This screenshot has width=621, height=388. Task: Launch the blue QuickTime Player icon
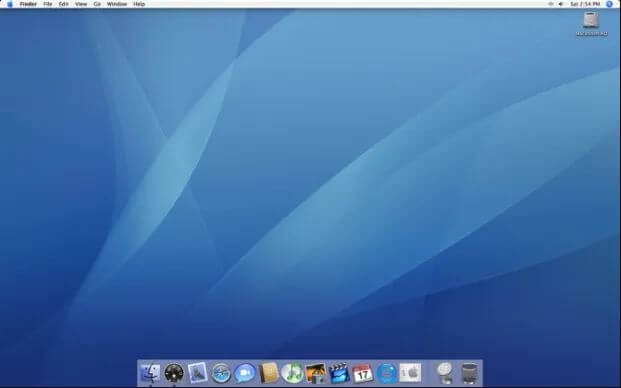click(x=387, y=373)
